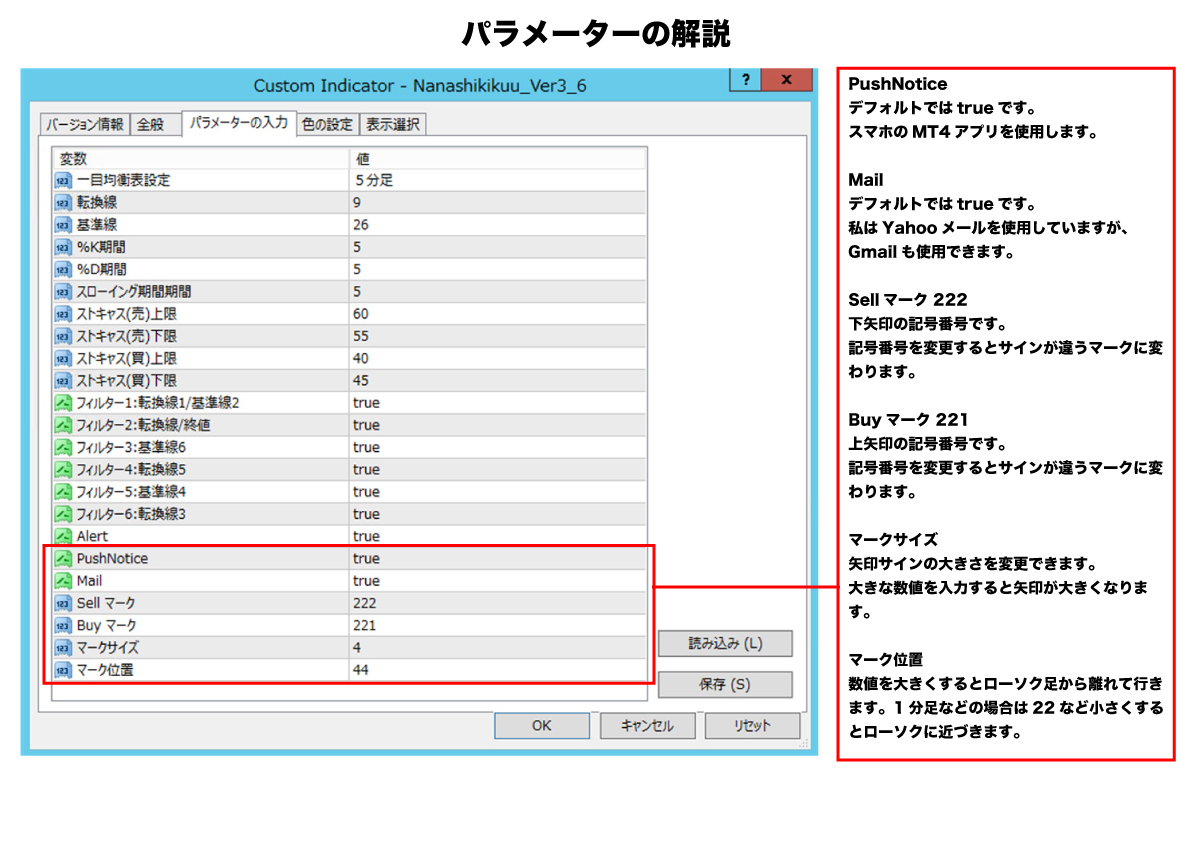Click the icon beside Alert row
The height and width of the screenshot is (842, 1191).
click(63, 536)
